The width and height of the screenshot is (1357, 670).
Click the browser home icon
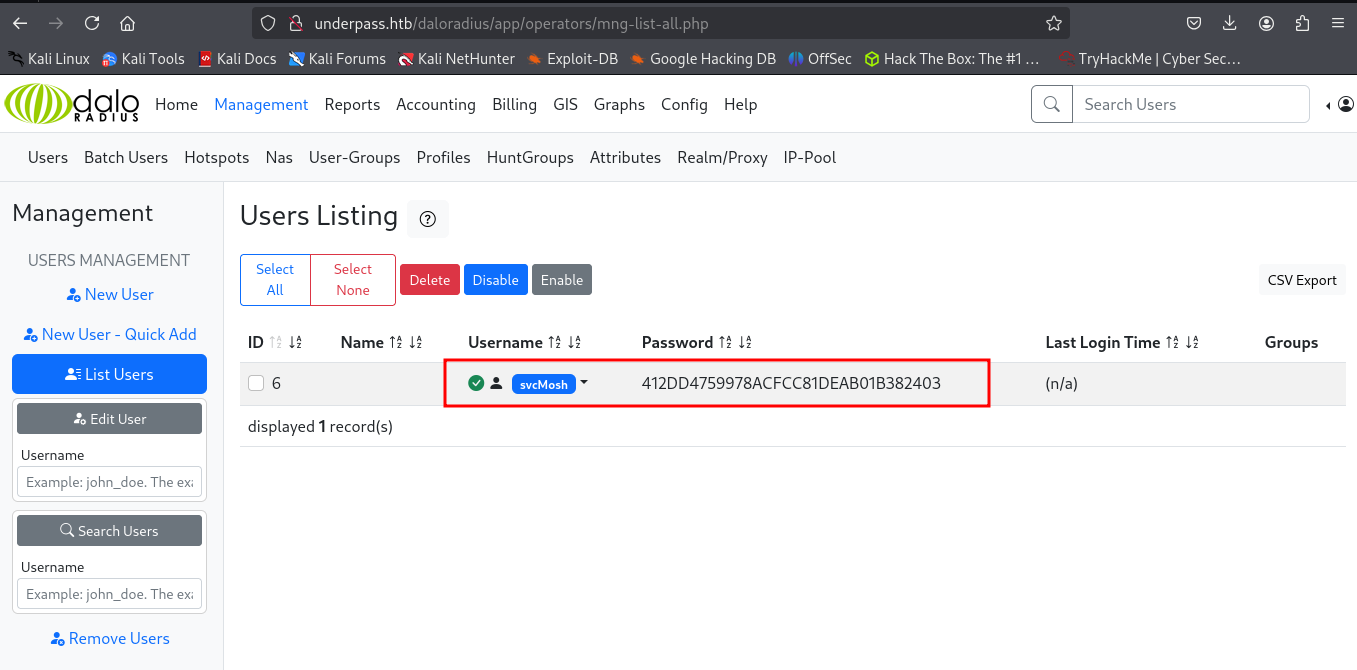(x=127, y=23)
